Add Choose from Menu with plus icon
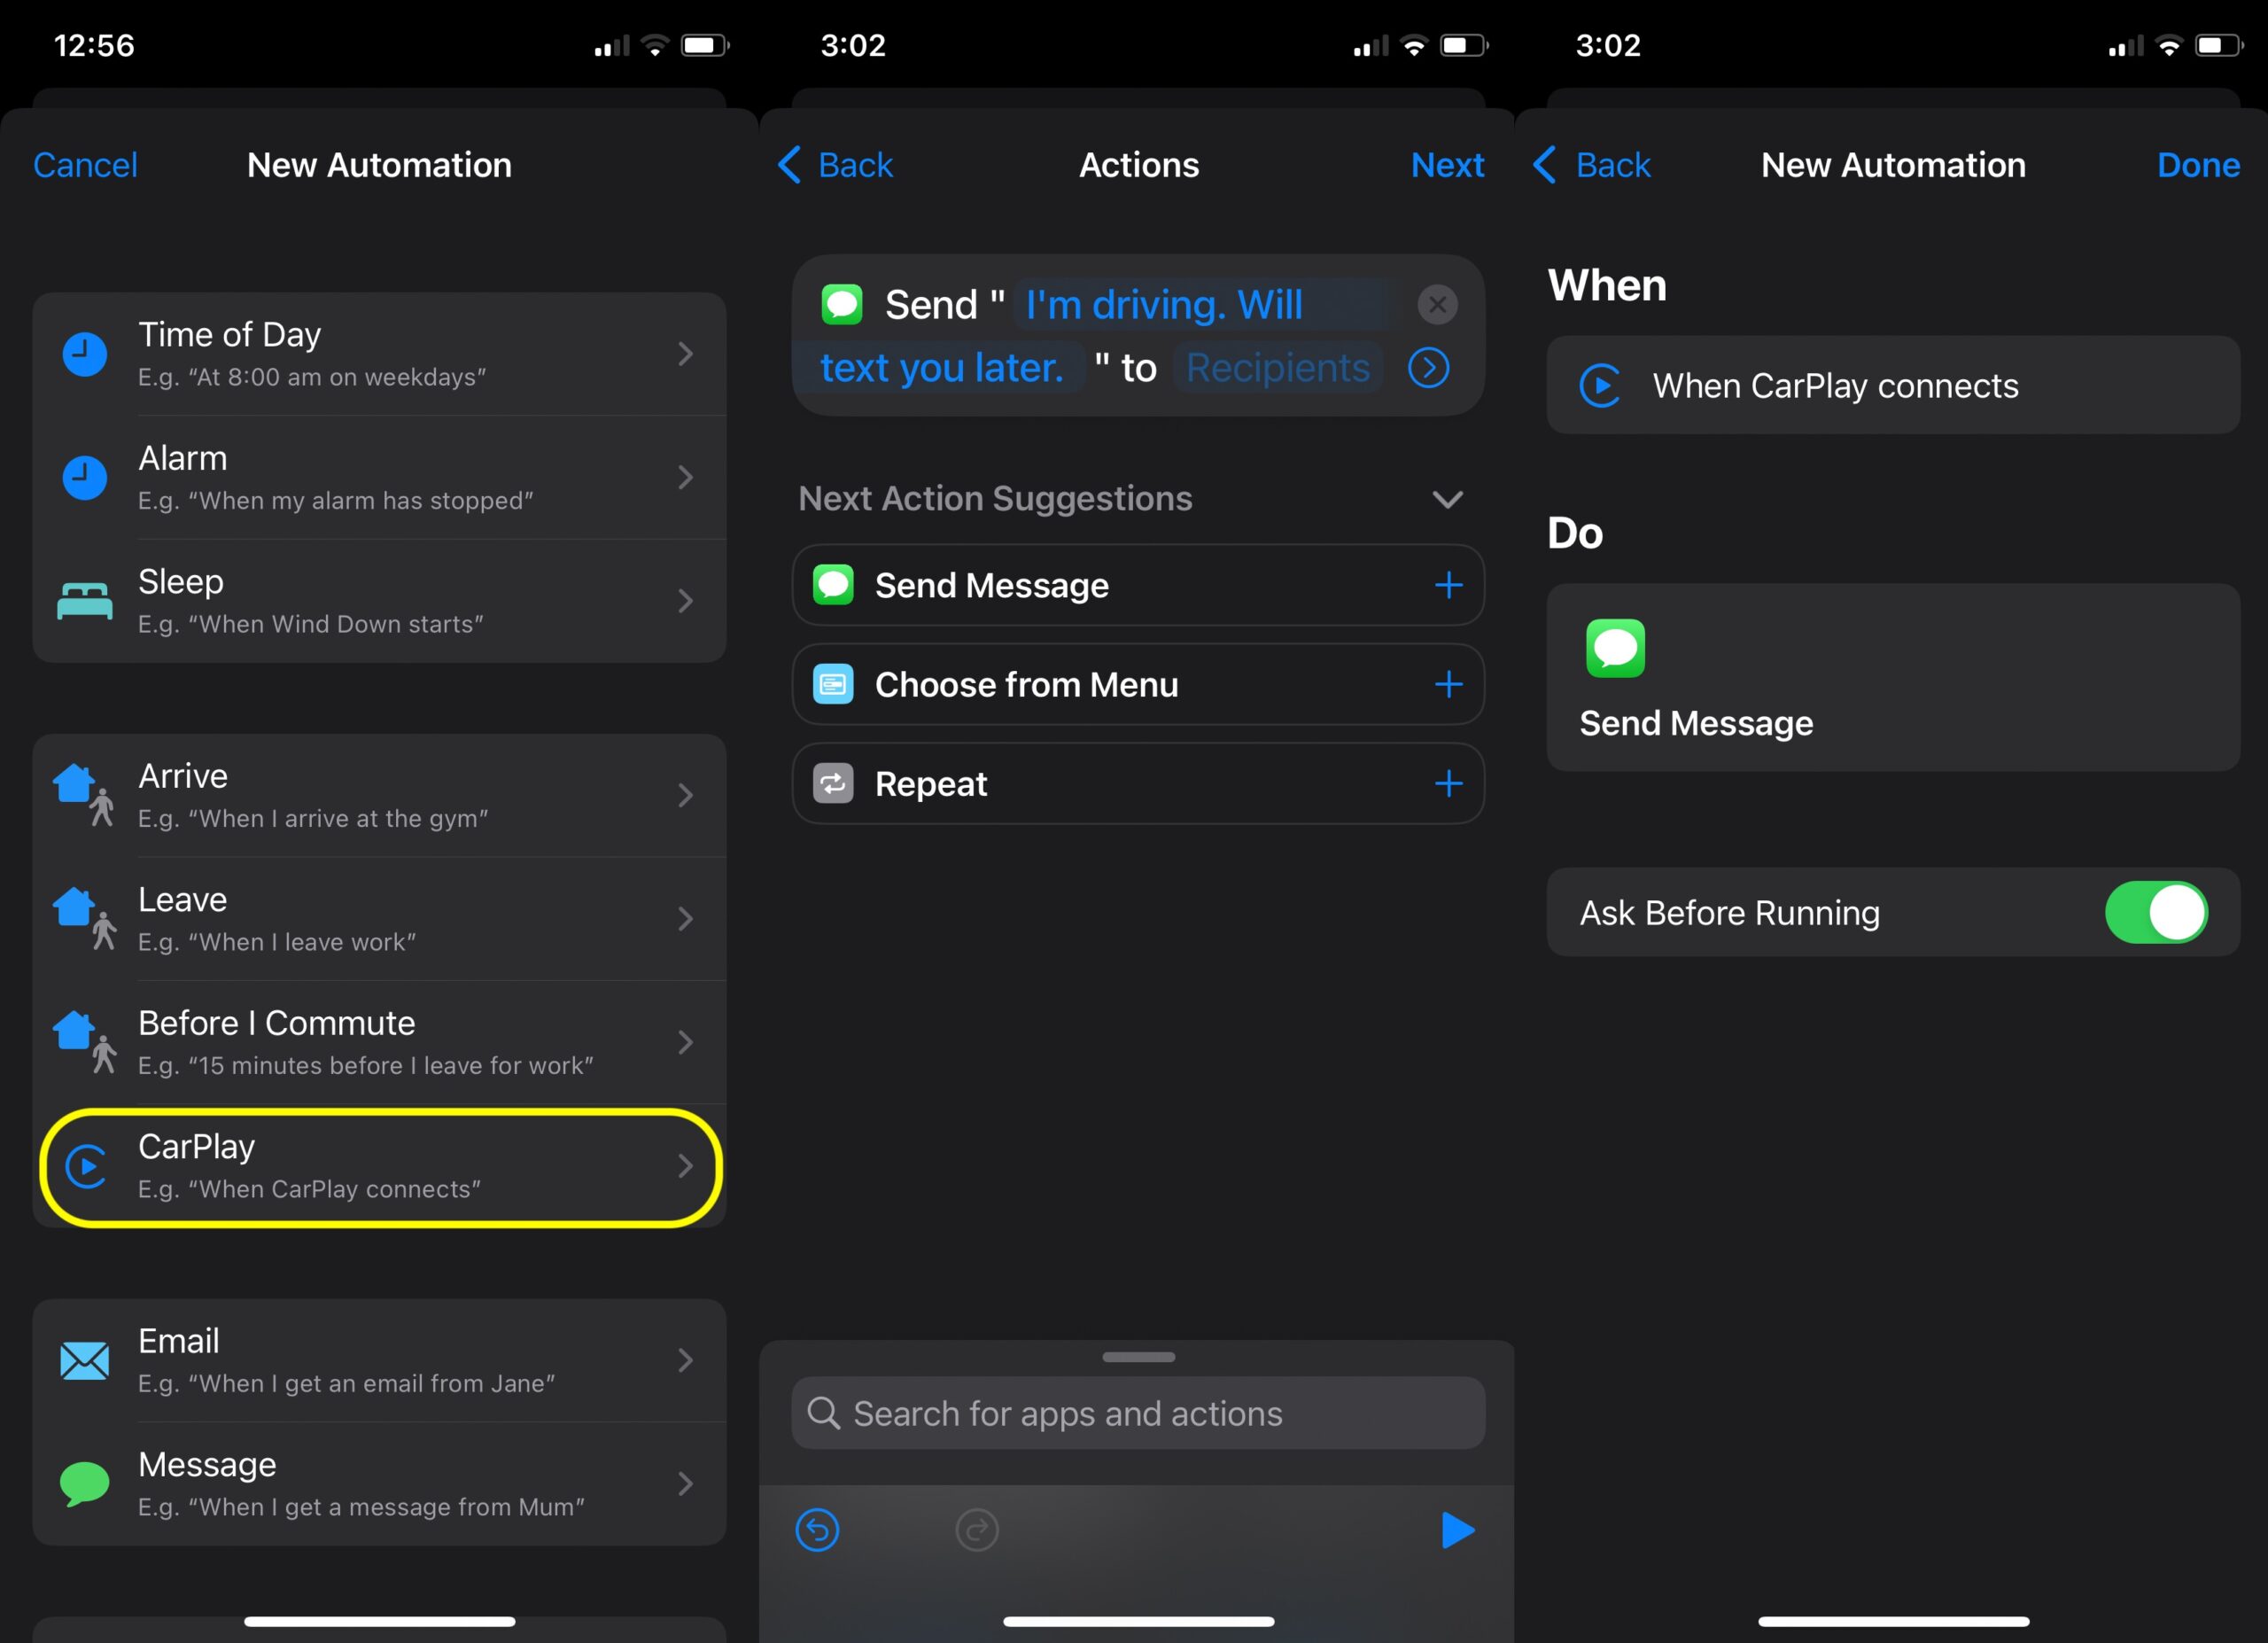This screenshot has height=1643, width=2268. 1448,684
